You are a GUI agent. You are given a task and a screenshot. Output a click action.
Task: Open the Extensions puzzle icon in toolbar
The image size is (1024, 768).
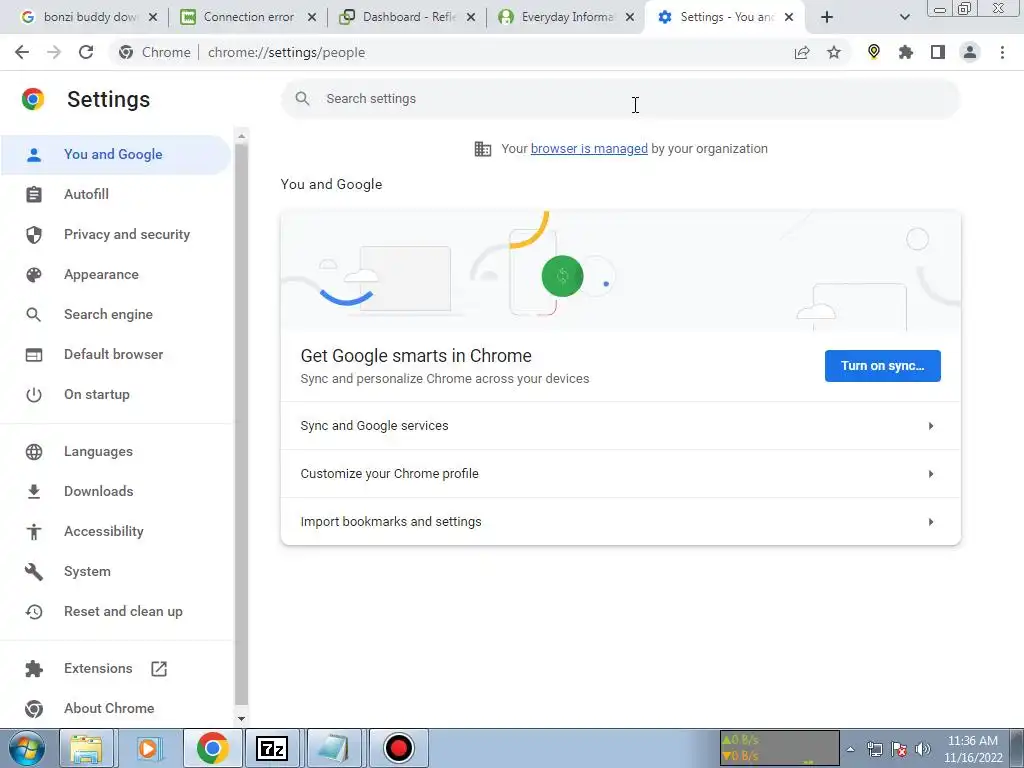(x=906, y=52)
